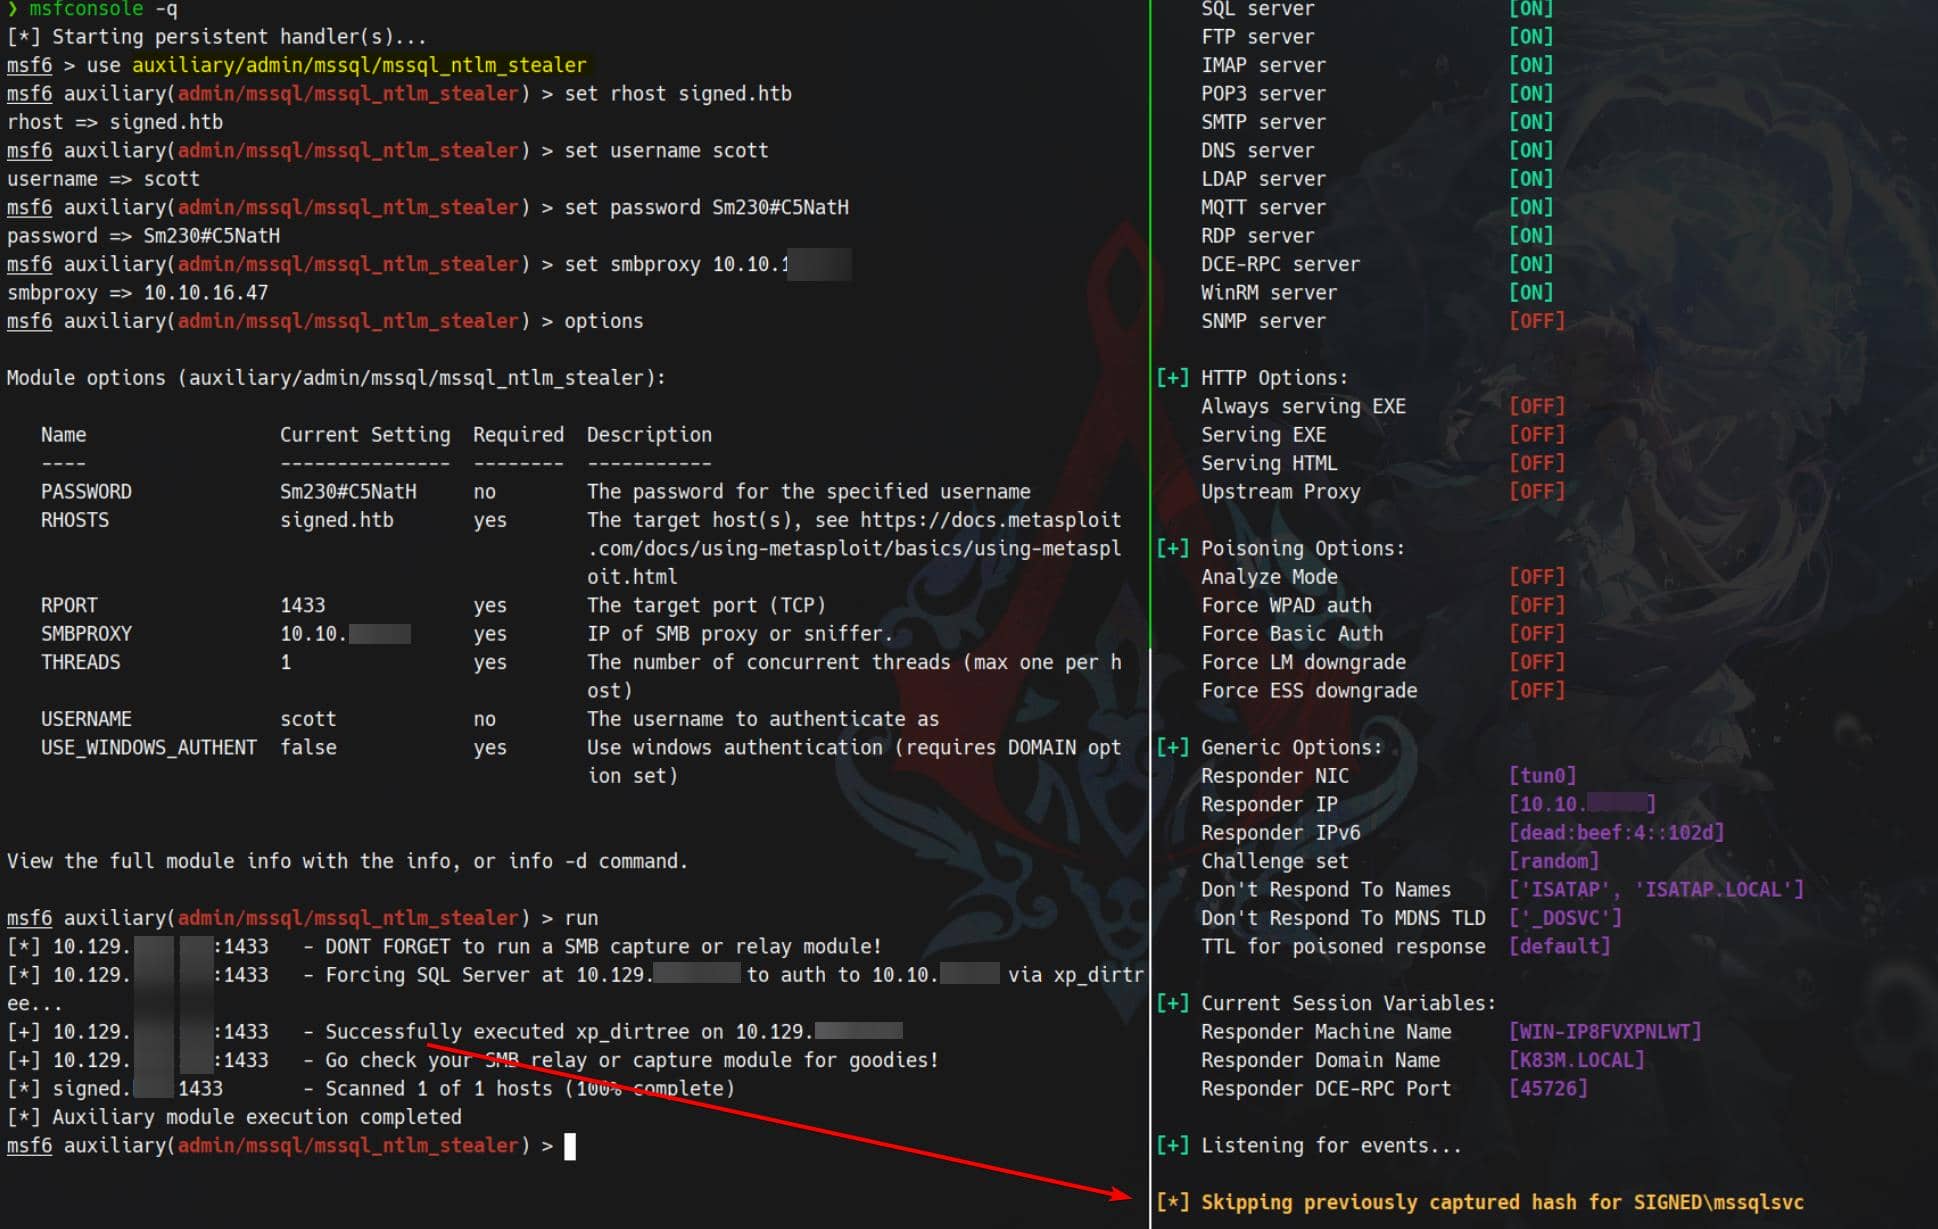The width and height of the screenshot is (1938, 1229).
Task: Click the [OFF] flag for Analyze Mode
Action: [x=1536, y=577]
